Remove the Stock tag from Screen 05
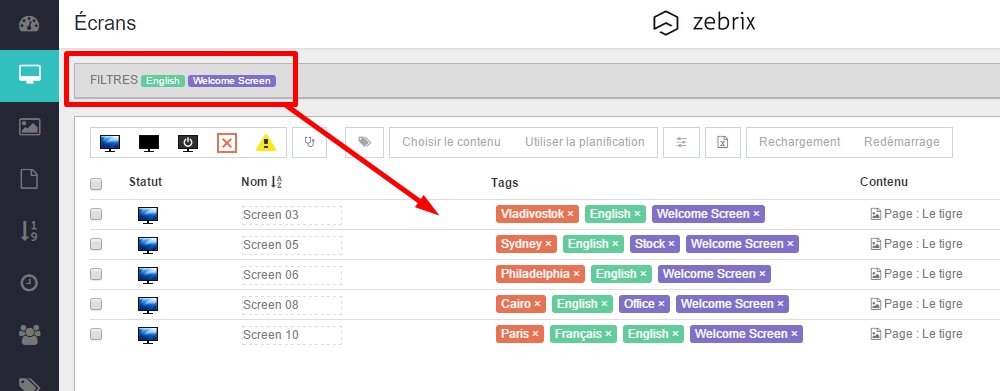Screen dimensions: 1000x391 [x=671, y=244]
